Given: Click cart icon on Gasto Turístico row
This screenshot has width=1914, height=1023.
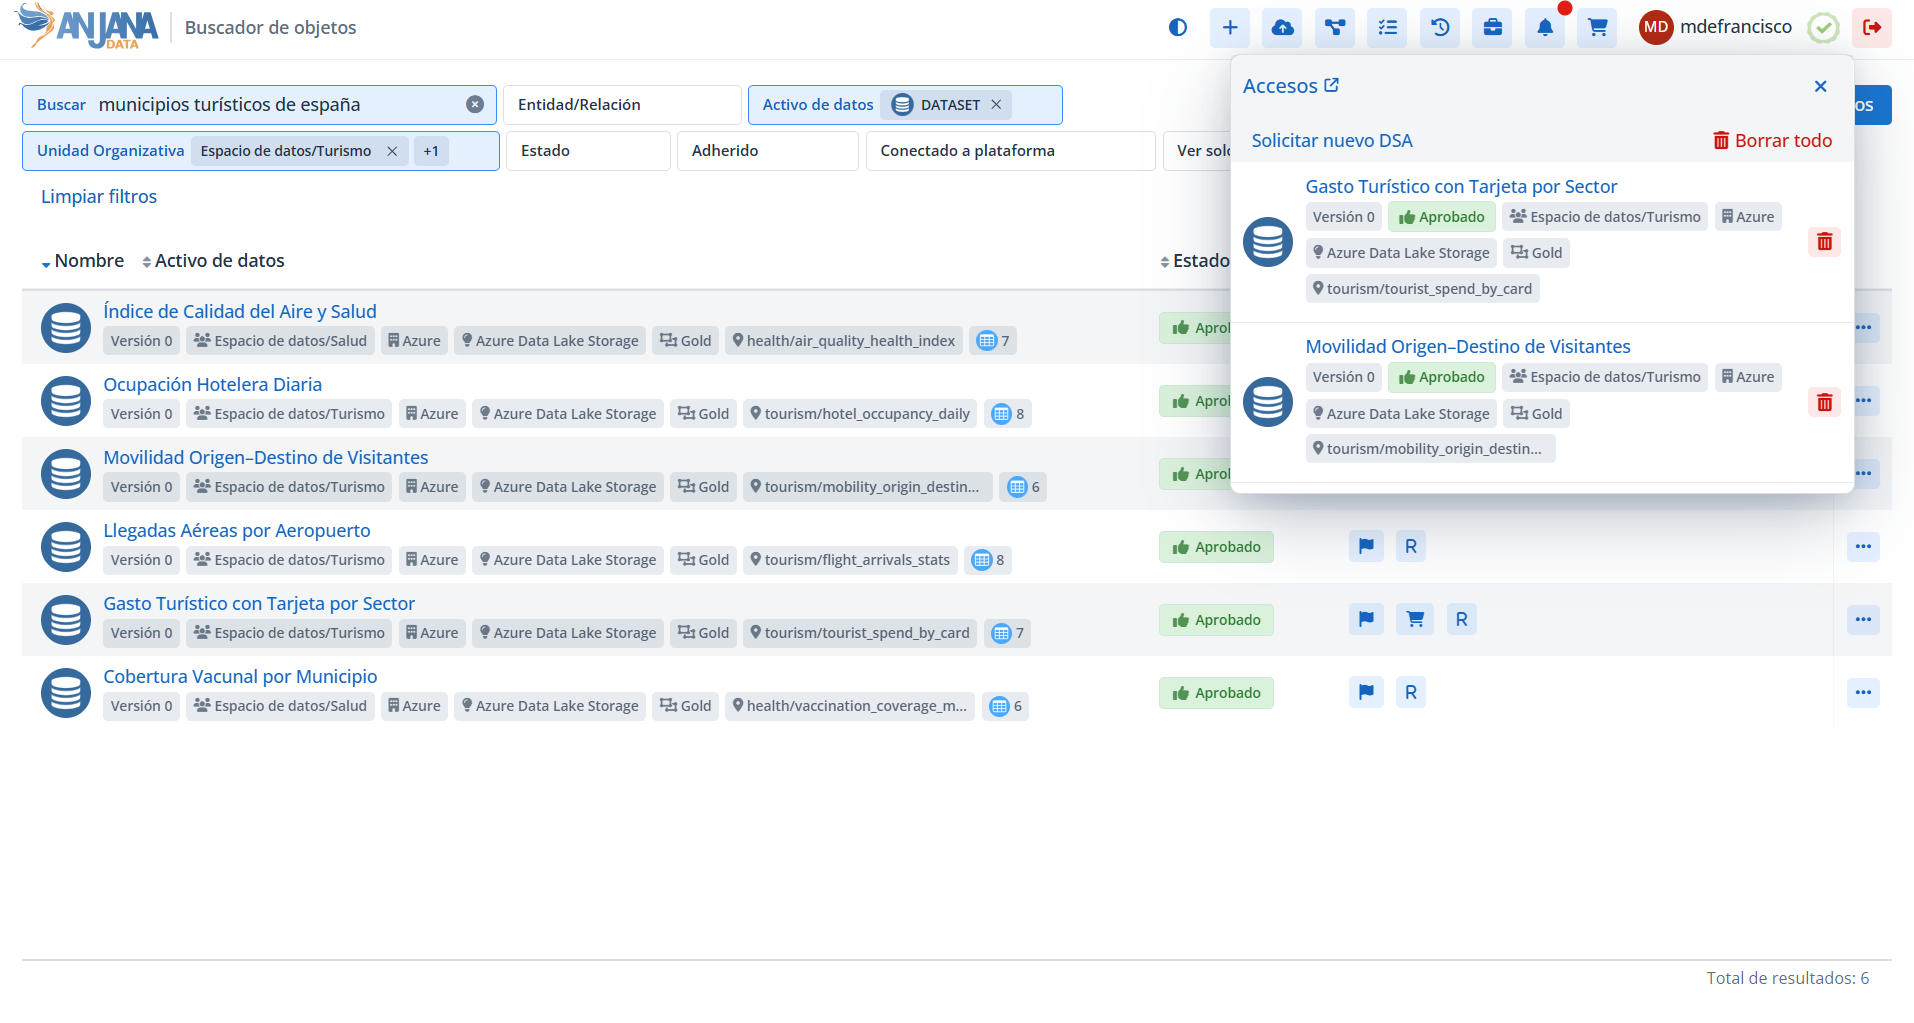Looking at the screenshot, I should (x=1415, y=620).
